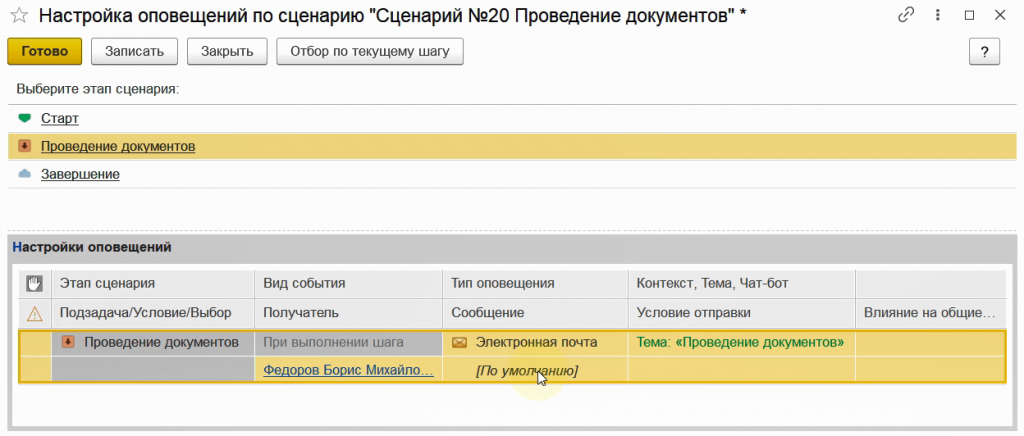Apply Отбор по текущему шагу filter

[370, 51]
